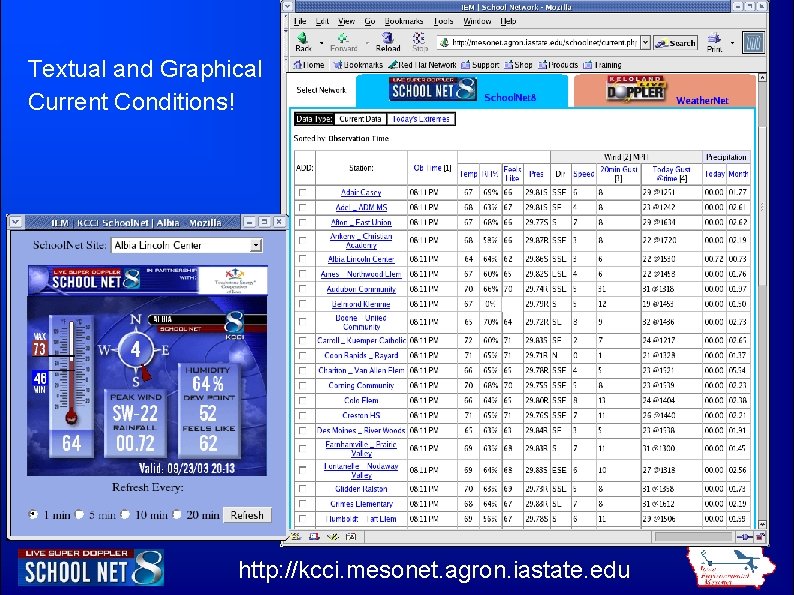
Task: Click the security lock icon in status bar
Action: click(760, 537)
